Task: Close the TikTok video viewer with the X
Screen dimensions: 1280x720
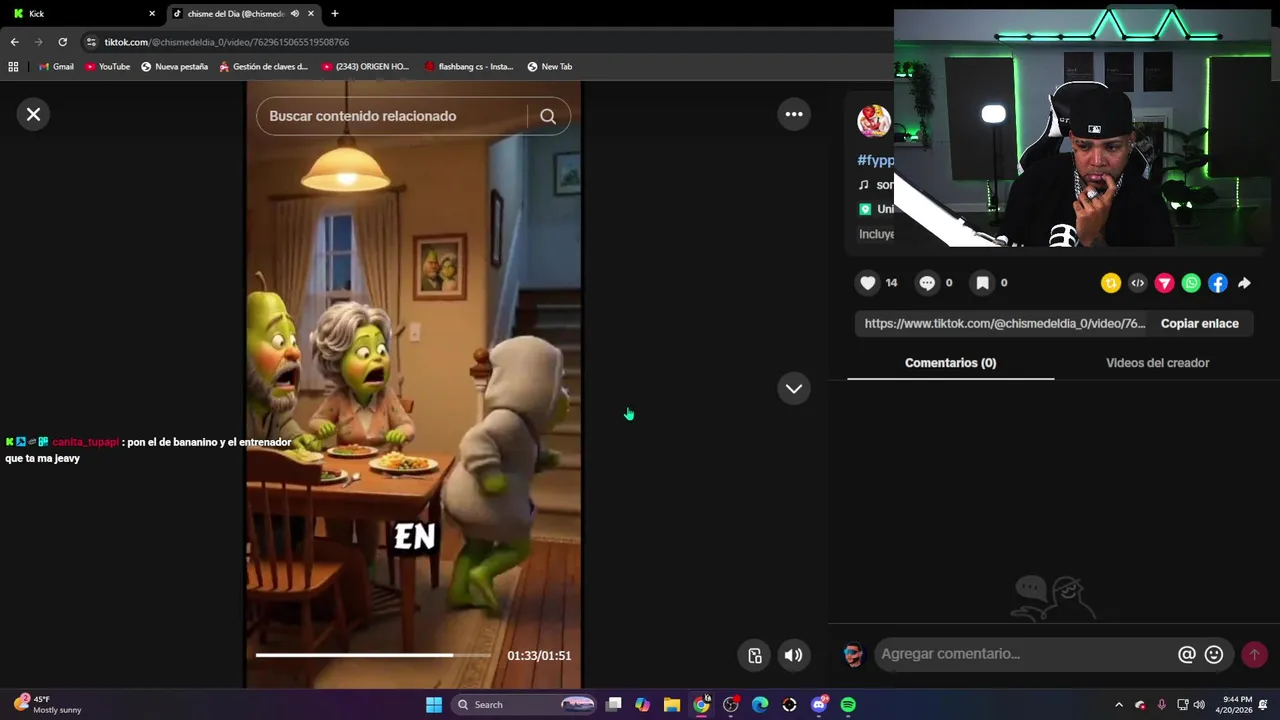Action: [x=33, y=114]
